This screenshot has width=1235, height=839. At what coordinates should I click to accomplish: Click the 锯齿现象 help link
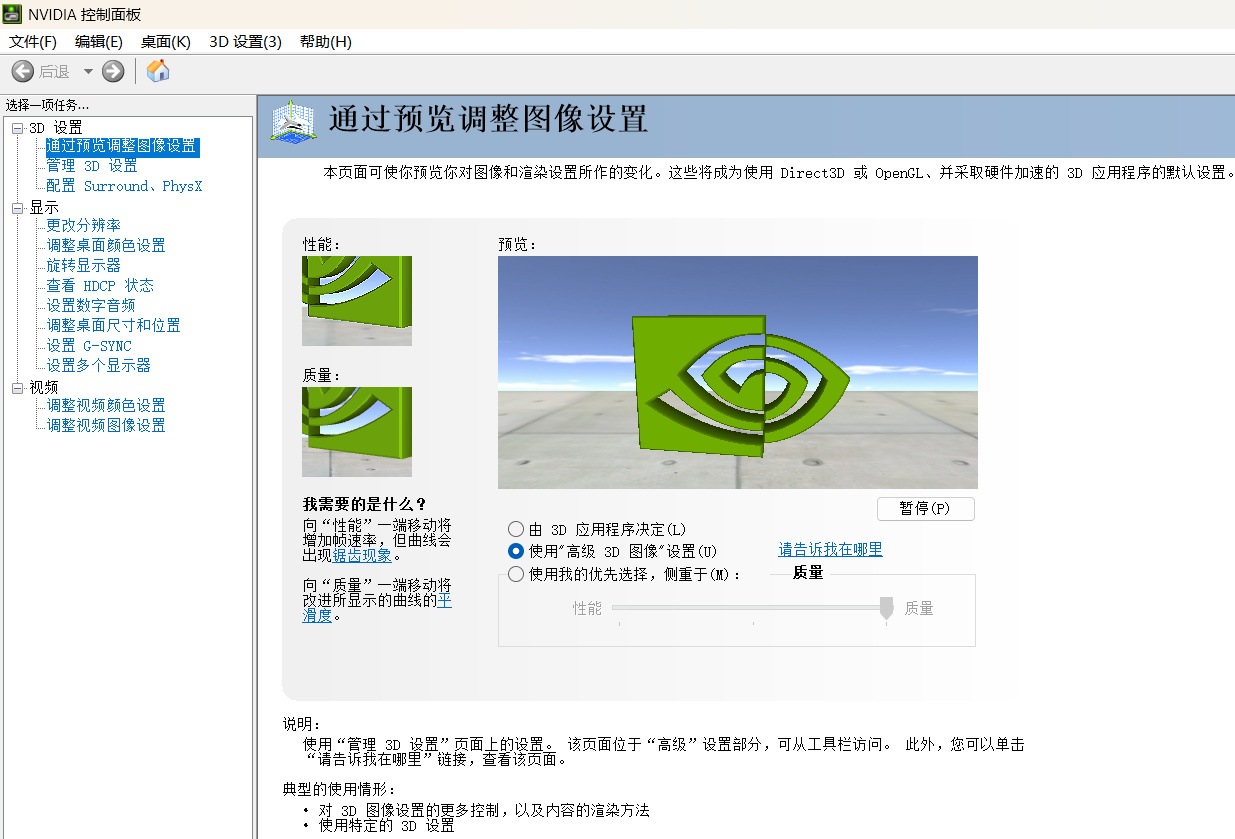tap(362, 556)
